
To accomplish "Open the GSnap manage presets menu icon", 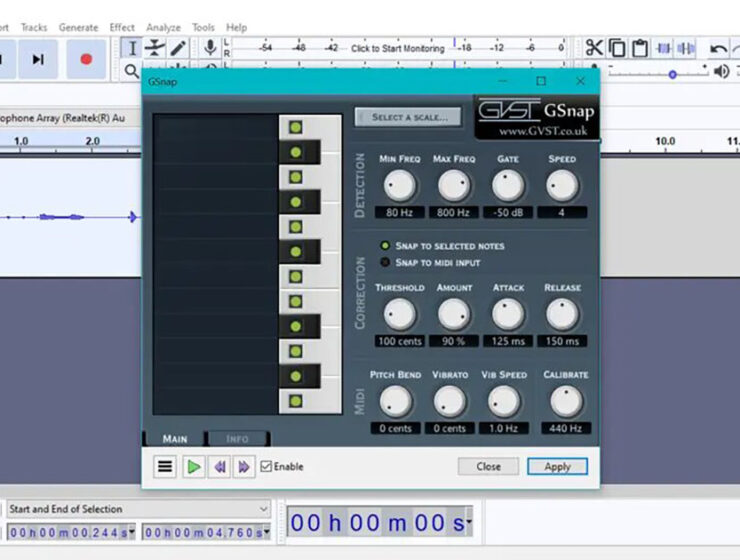I will [165, 466].
